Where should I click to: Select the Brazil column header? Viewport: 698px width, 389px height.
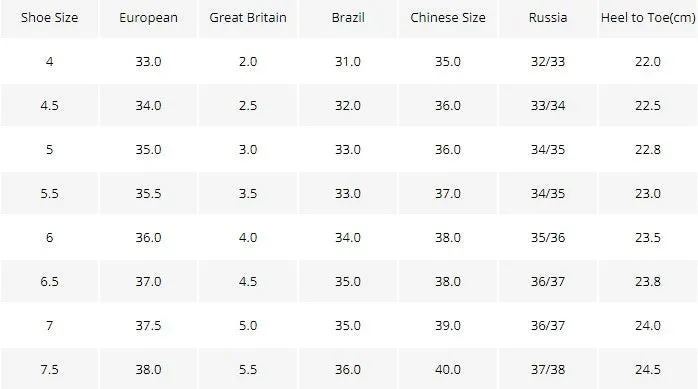point(348,18)
